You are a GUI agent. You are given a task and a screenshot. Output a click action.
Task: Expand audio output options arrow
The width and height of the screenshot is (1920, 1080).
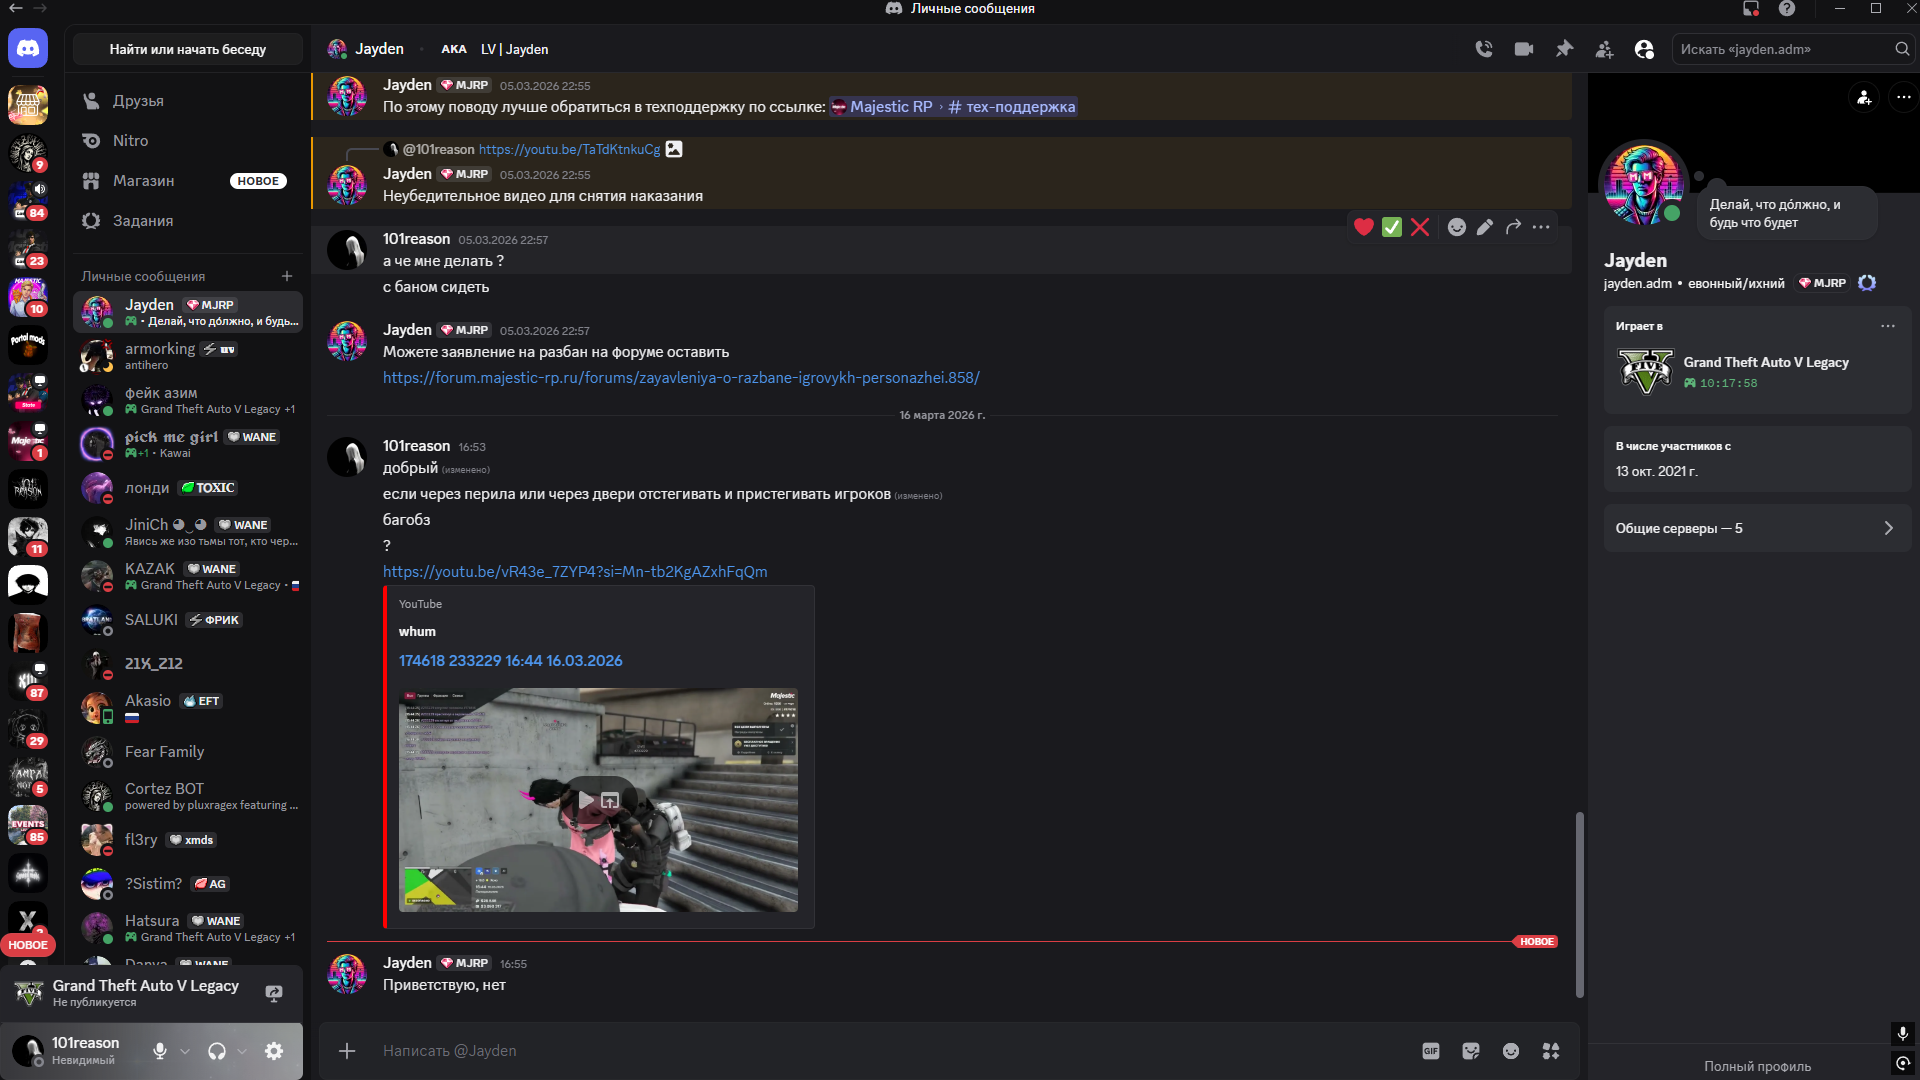[242, 1051]
